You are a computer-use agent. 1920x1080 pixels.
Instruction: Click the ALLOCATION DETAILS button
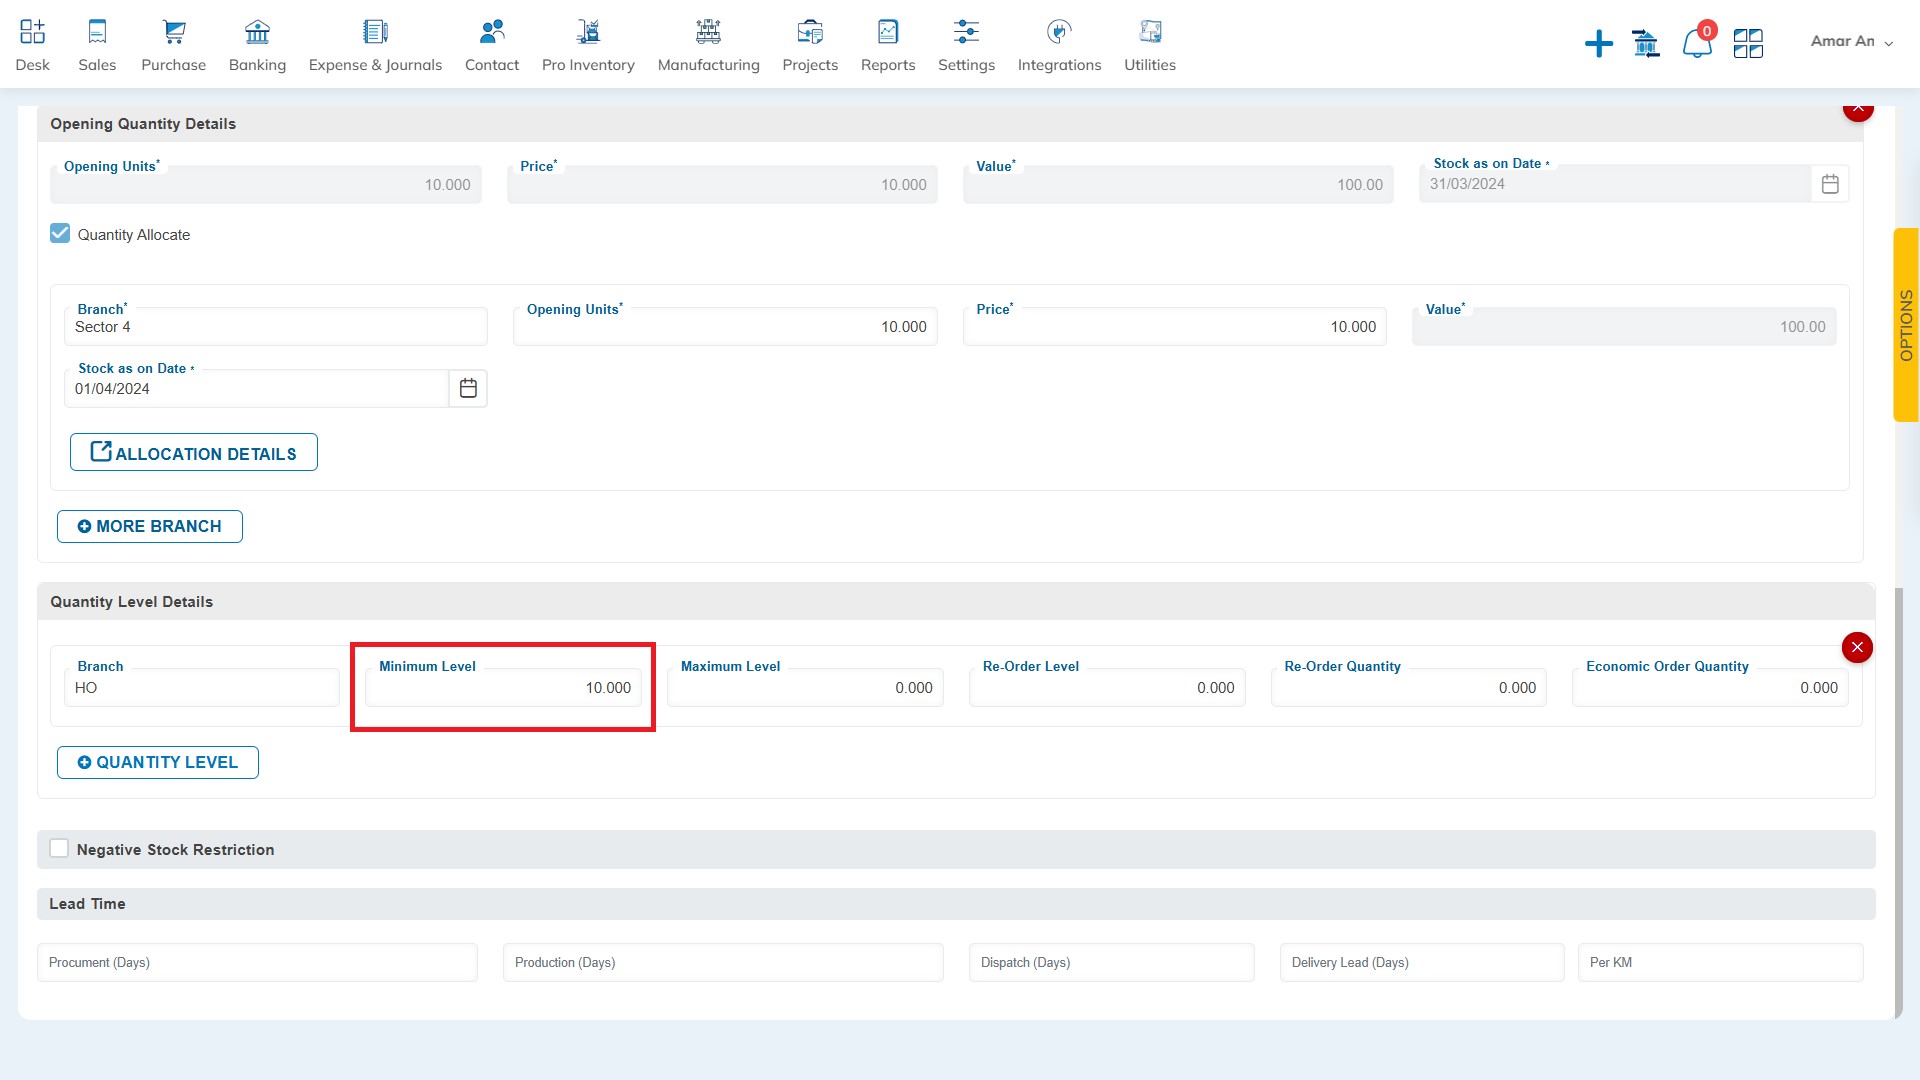click(194, 452)
